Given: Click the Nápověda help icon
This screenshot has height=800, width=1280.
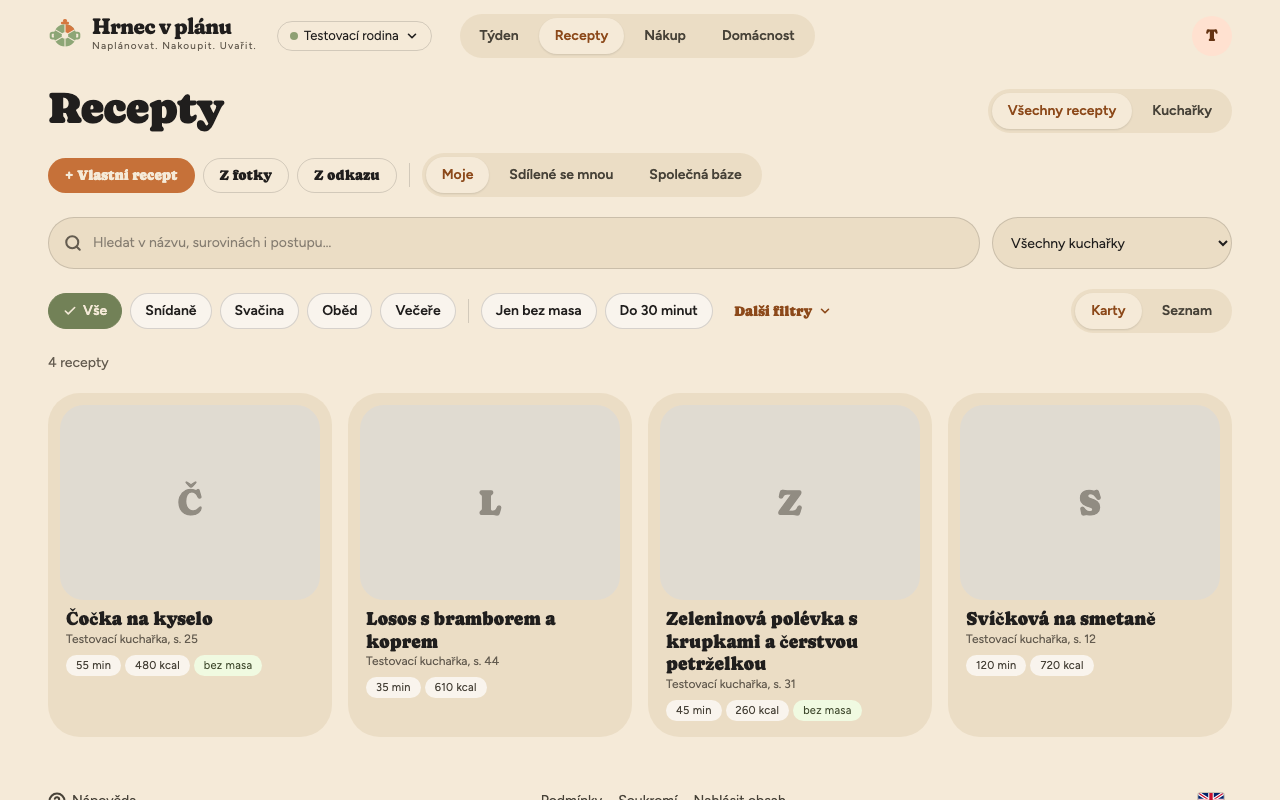Looking at the screenshot, I should [x=57, y=797].
